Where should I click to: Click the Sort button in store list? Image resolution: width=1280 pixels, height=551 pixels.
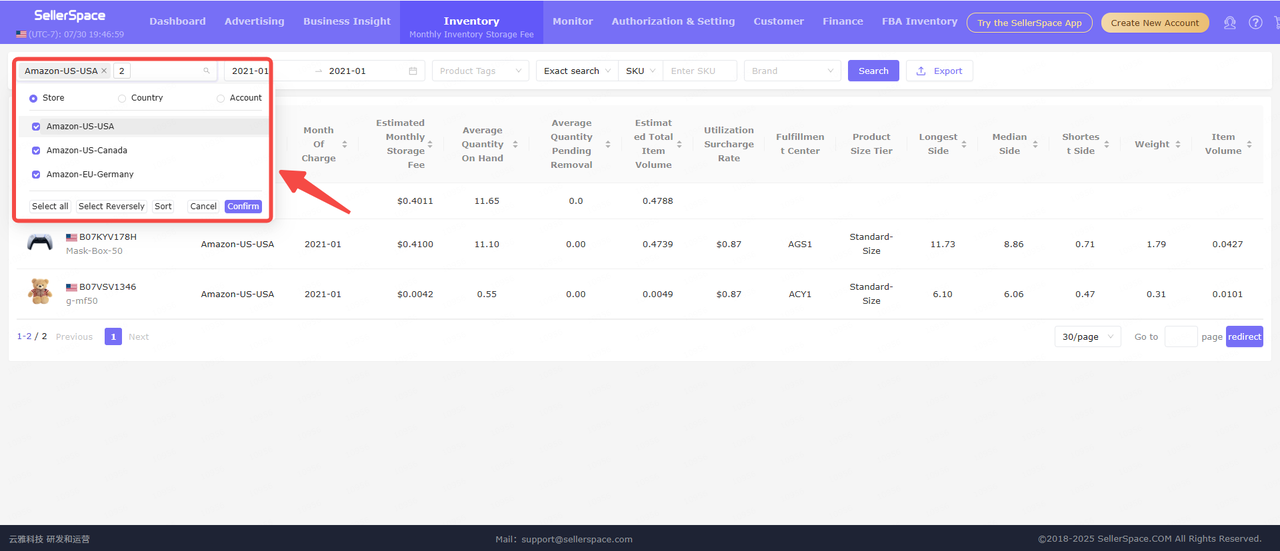click(163, 206)
